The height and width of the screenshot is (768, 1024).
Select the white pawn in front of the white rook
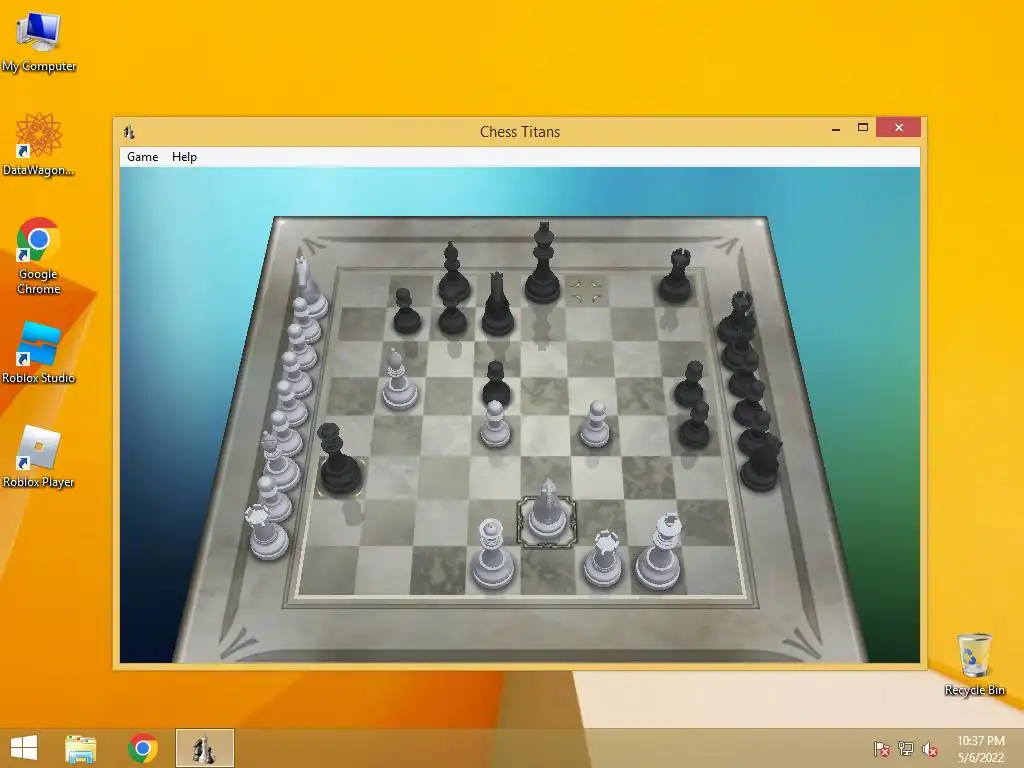[x=595, y=425]
